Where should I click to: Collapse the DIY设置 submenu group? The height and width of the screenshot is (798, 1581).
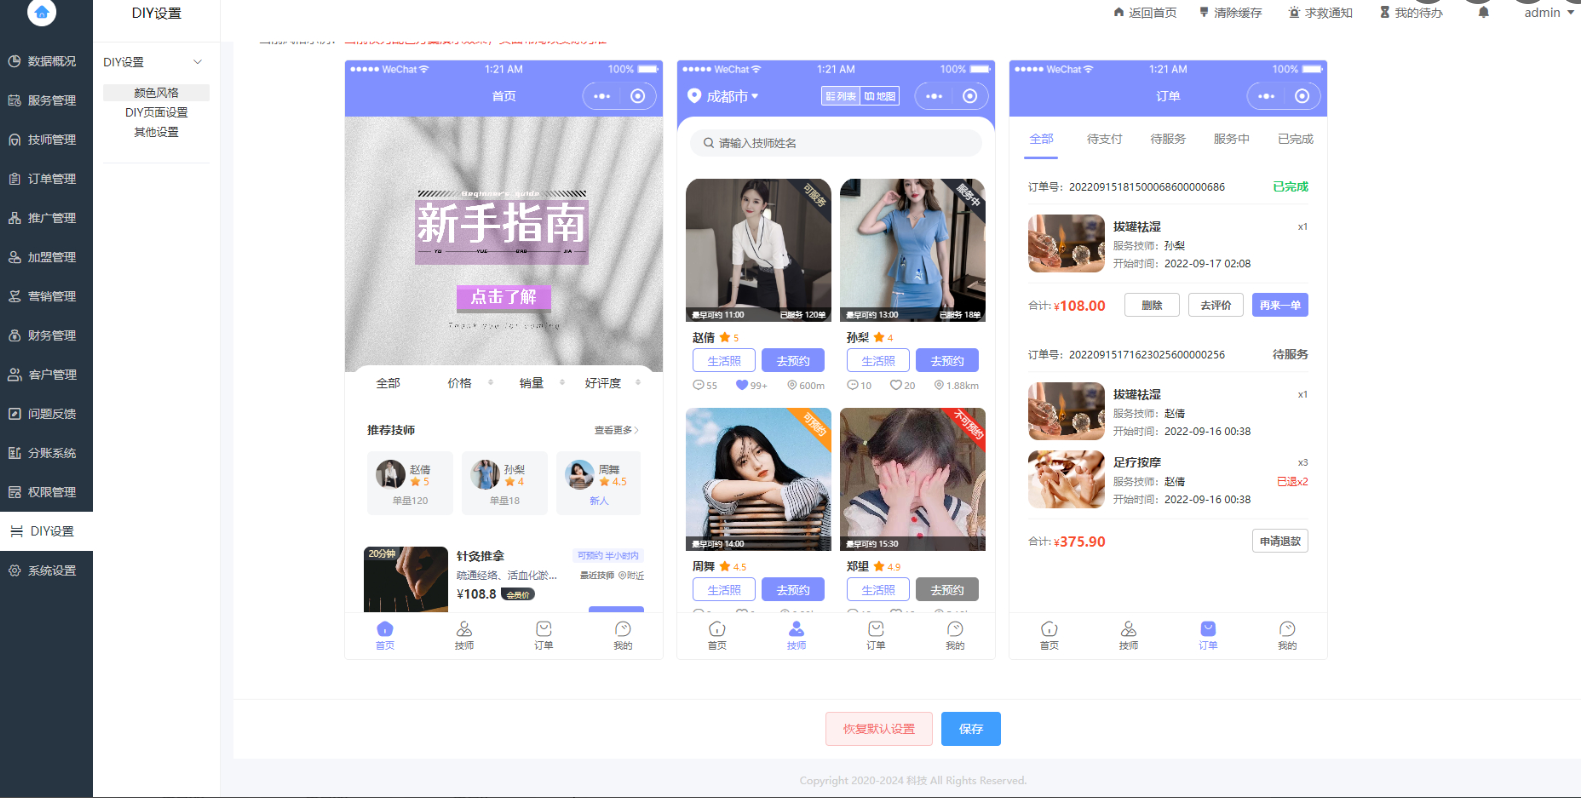point(155,62)
